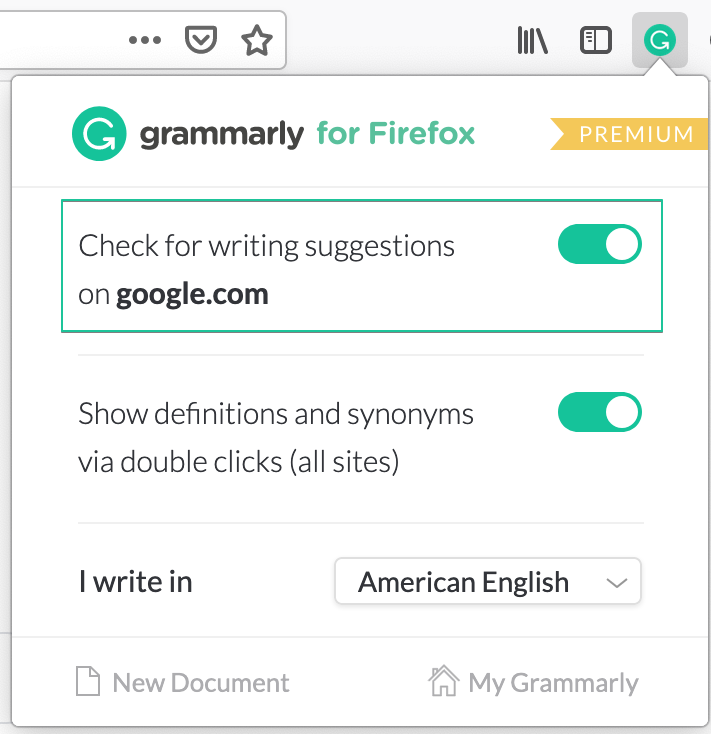This screenshot has height=734, width=711.
Task: Open the American English language dropdown
Action: click(487, 582)
